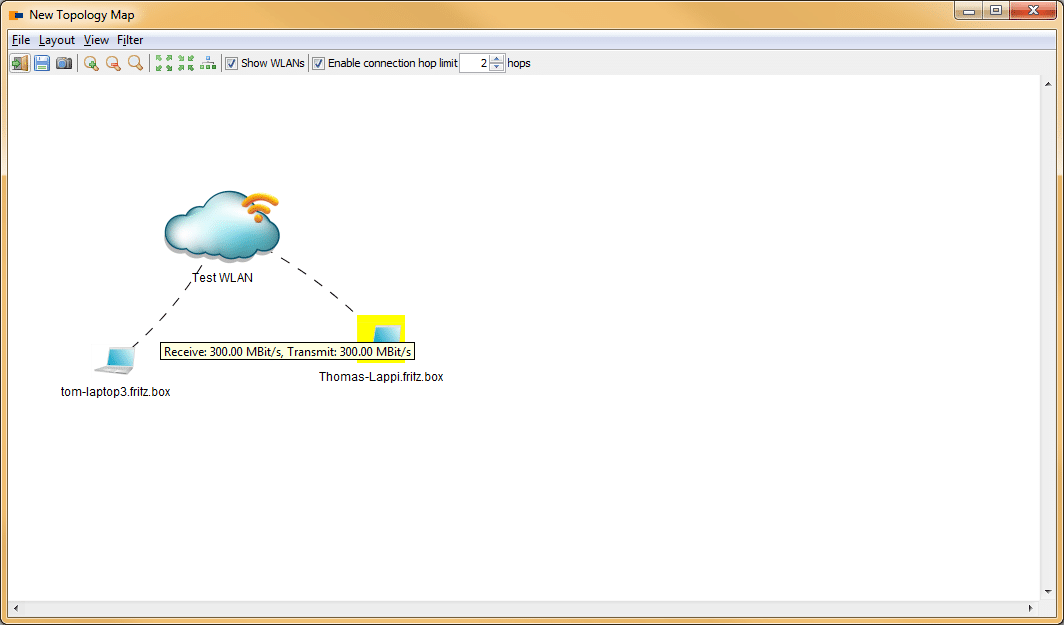
Task: Disable the connection hop limit checkbox
Action: coord(319,63)
